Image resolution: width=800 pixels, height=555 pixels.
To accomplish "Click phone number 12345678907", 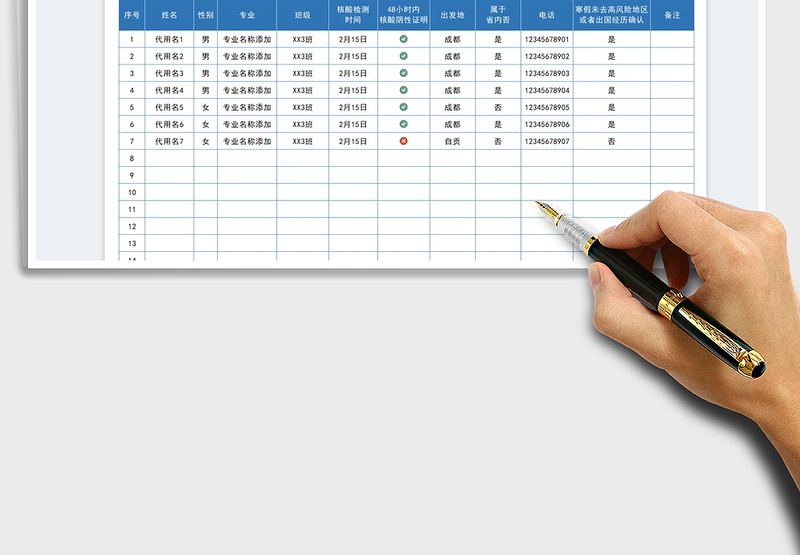I will pyautogui.click(x=546, y=141).
